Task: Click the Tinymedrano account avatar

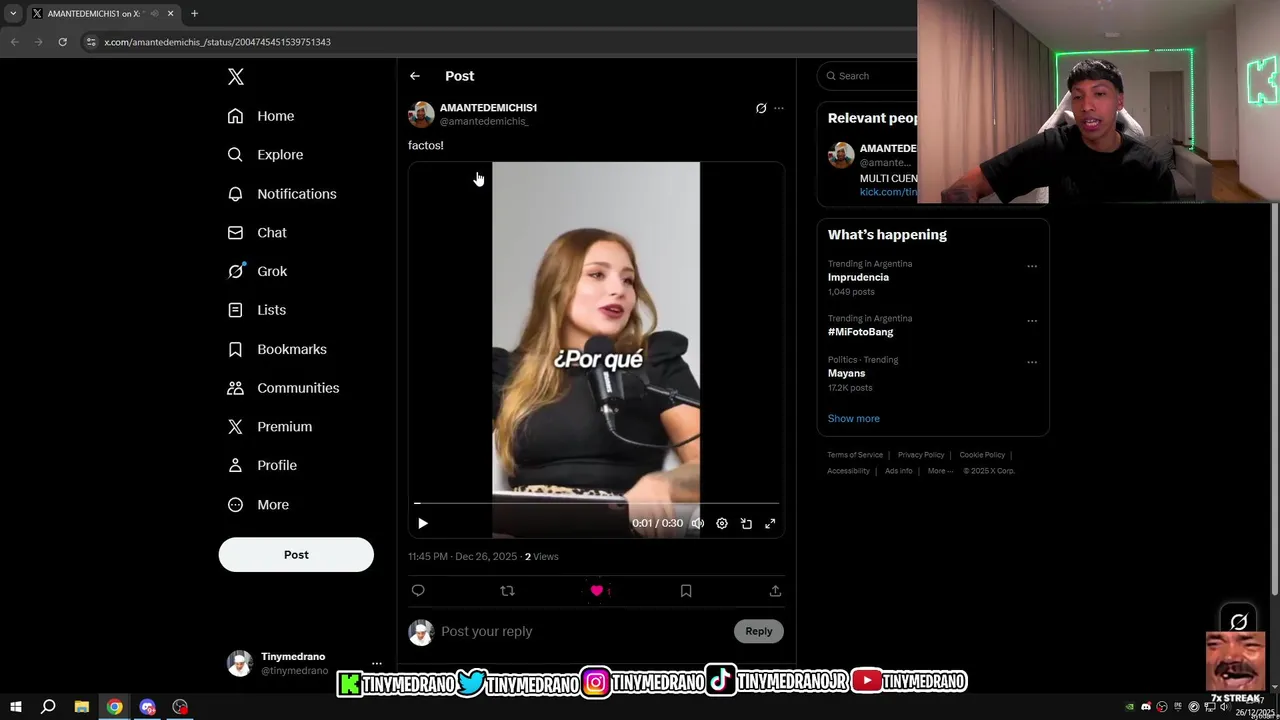Action: (x=240, y=663)
